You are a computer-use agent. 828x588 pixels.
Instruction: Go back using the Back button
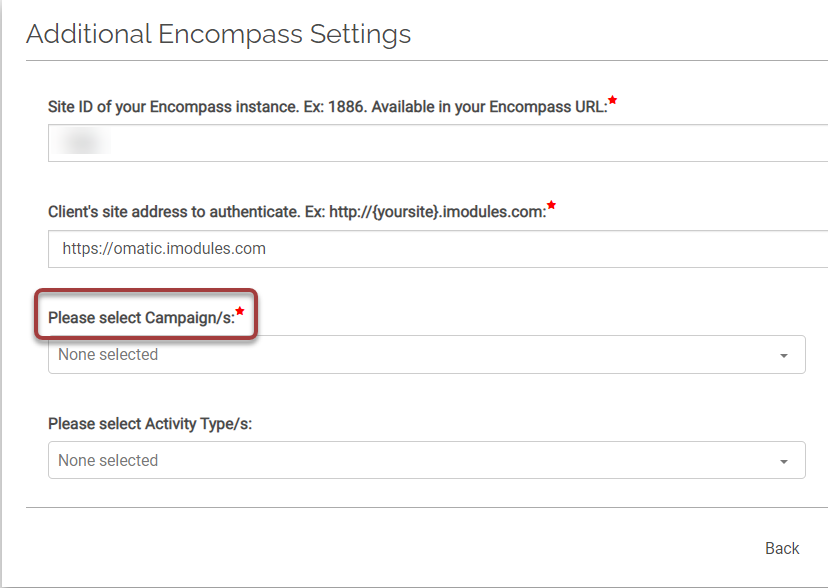coord(782,548)
